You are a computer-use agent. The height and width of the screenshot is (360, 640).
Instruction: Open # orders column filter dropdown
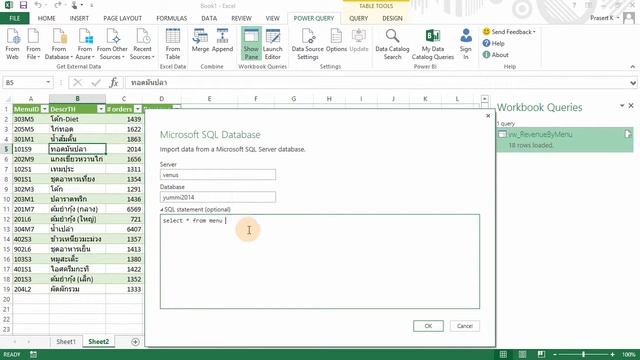138,109
